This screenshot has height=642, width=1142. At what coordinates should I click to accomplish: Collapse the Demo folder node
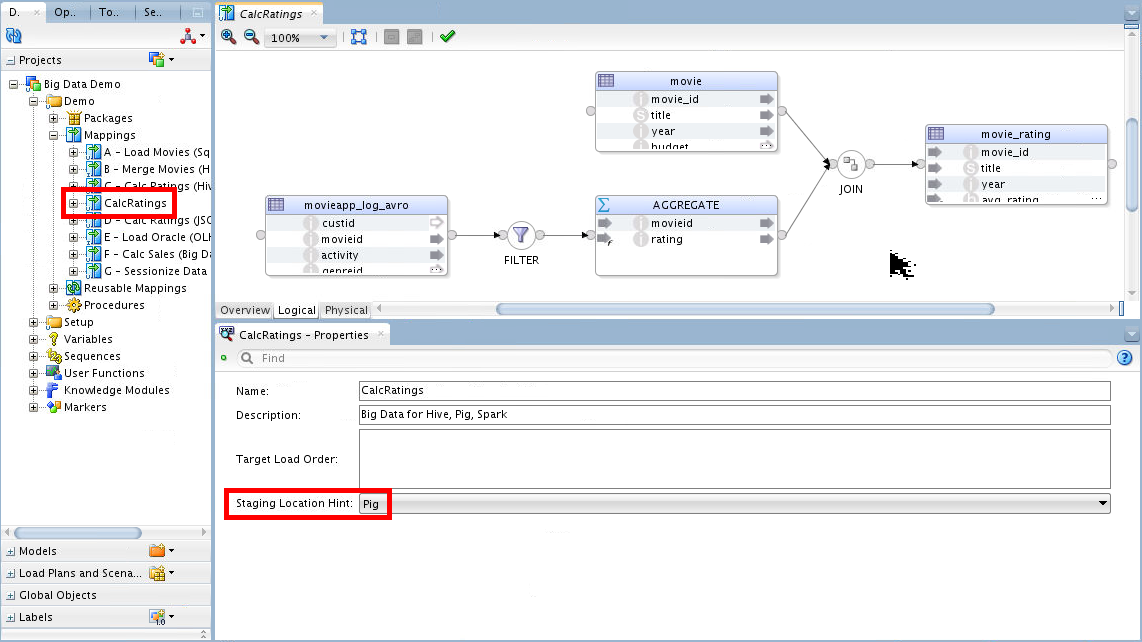34,101
